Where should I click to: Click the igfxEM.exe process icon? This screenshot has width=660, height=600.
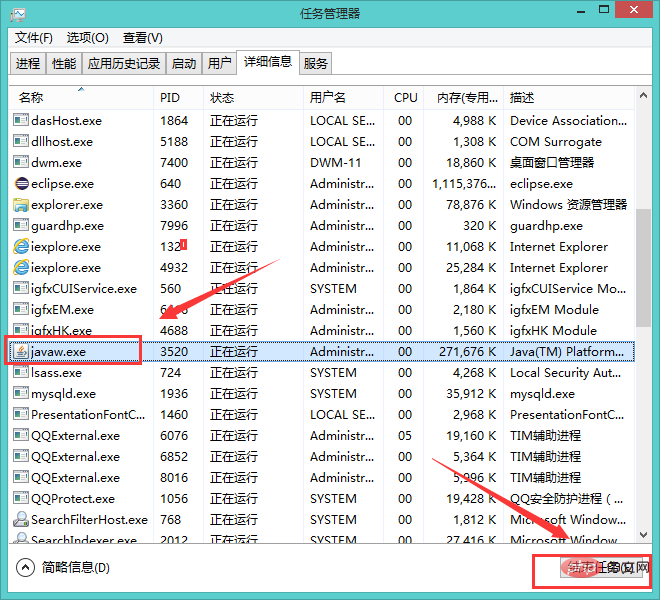pos(21,309)
